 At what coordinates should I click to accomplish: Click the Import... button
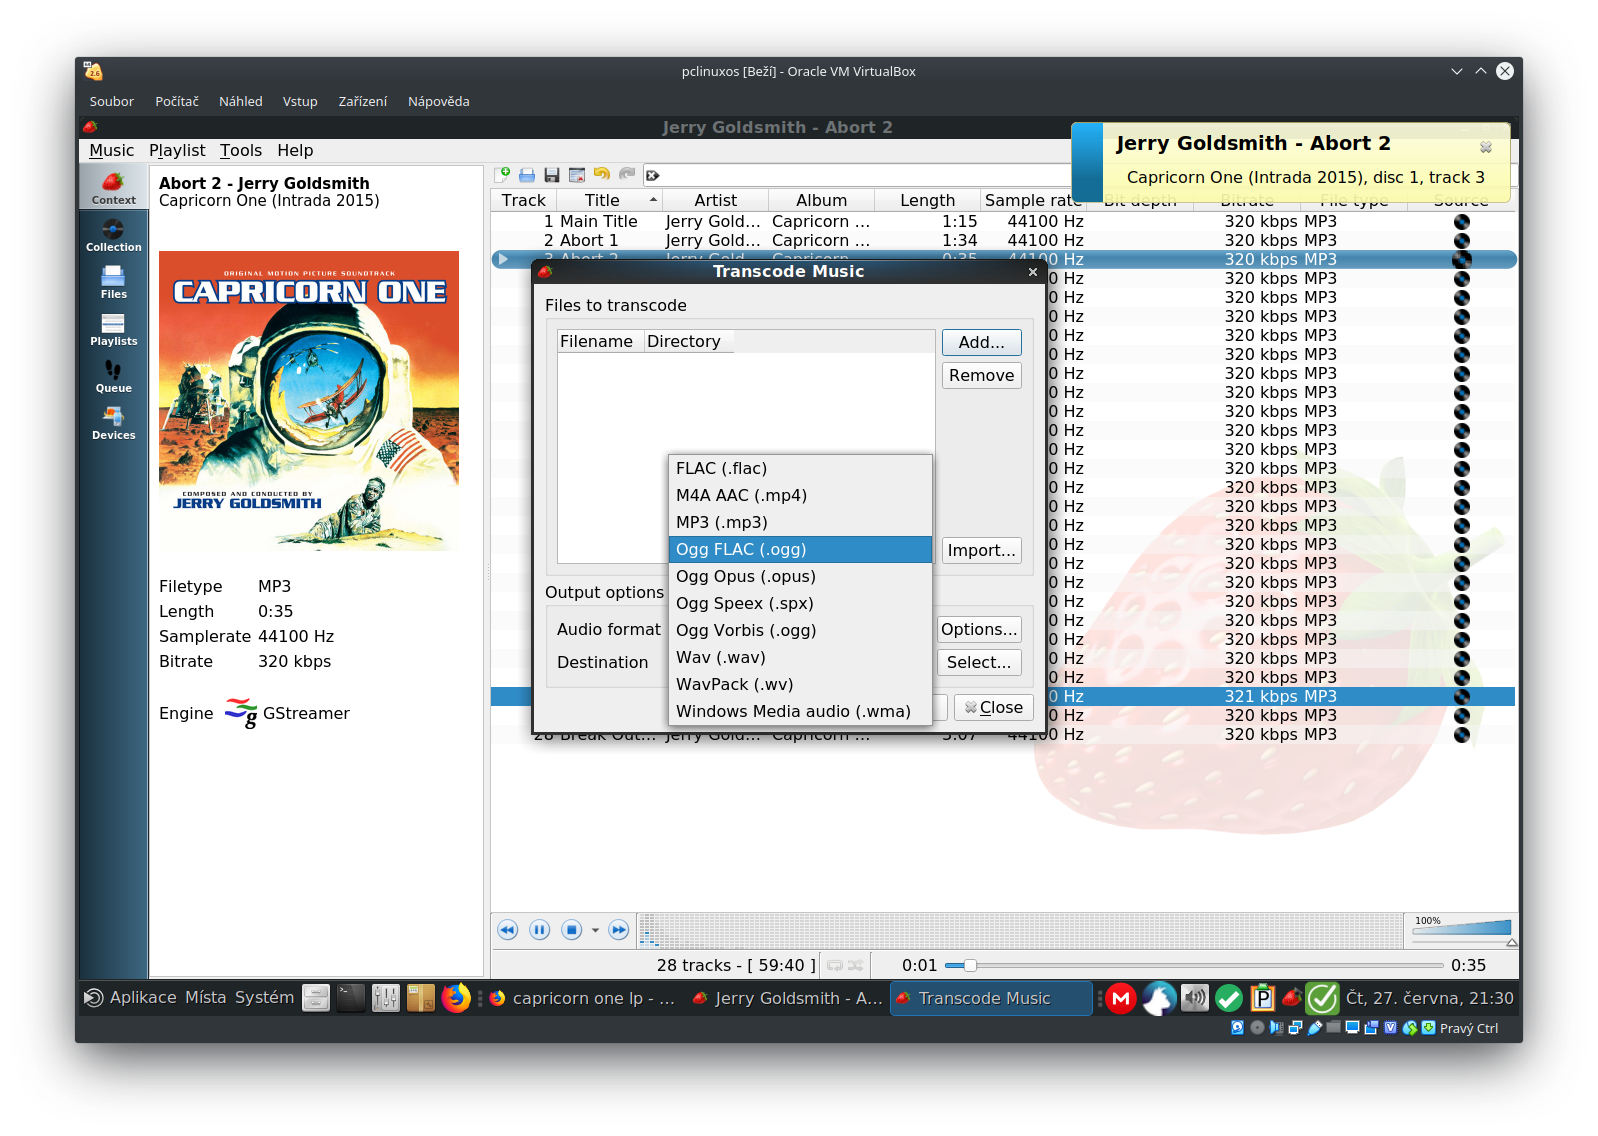coord(981,551)
